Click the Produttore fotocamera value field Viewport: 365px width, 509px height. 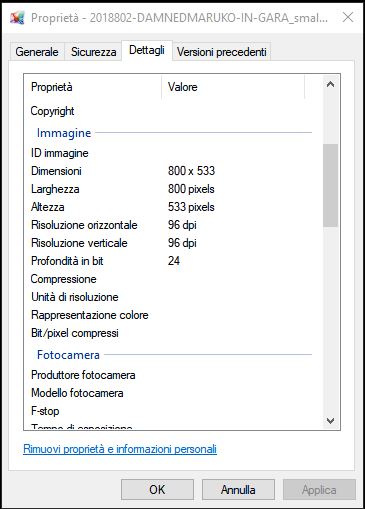click(x=238, y=375)
